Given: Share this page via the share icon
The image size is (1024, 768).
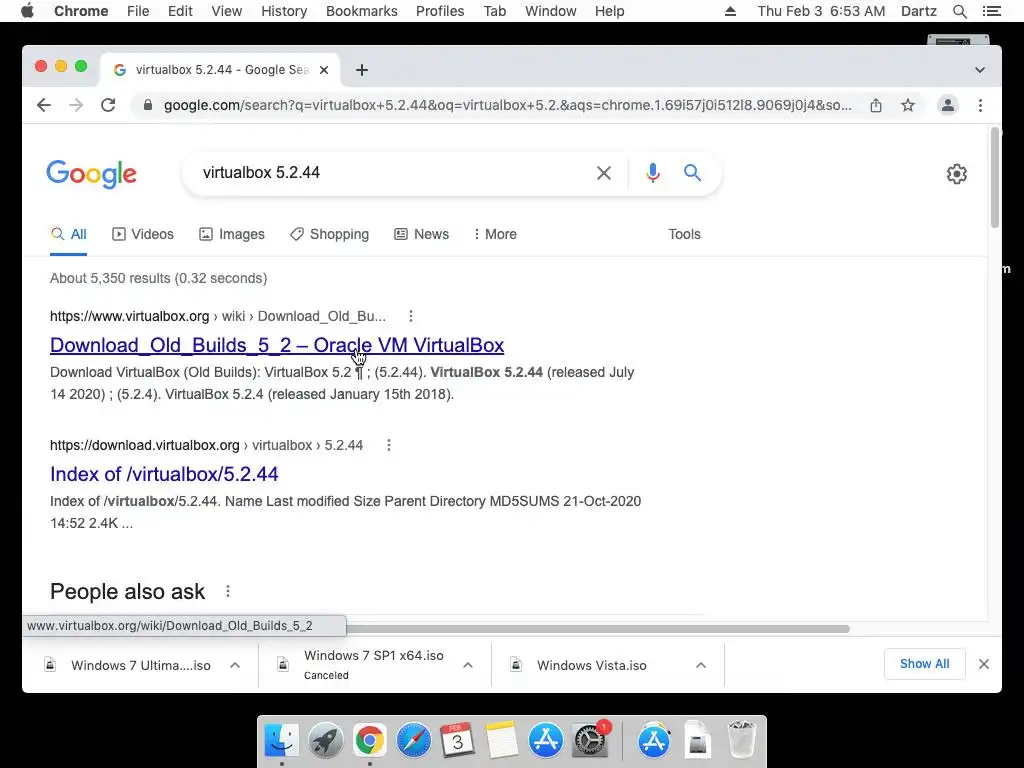Looking at the screenshot, I should click(x=876, y=105).
